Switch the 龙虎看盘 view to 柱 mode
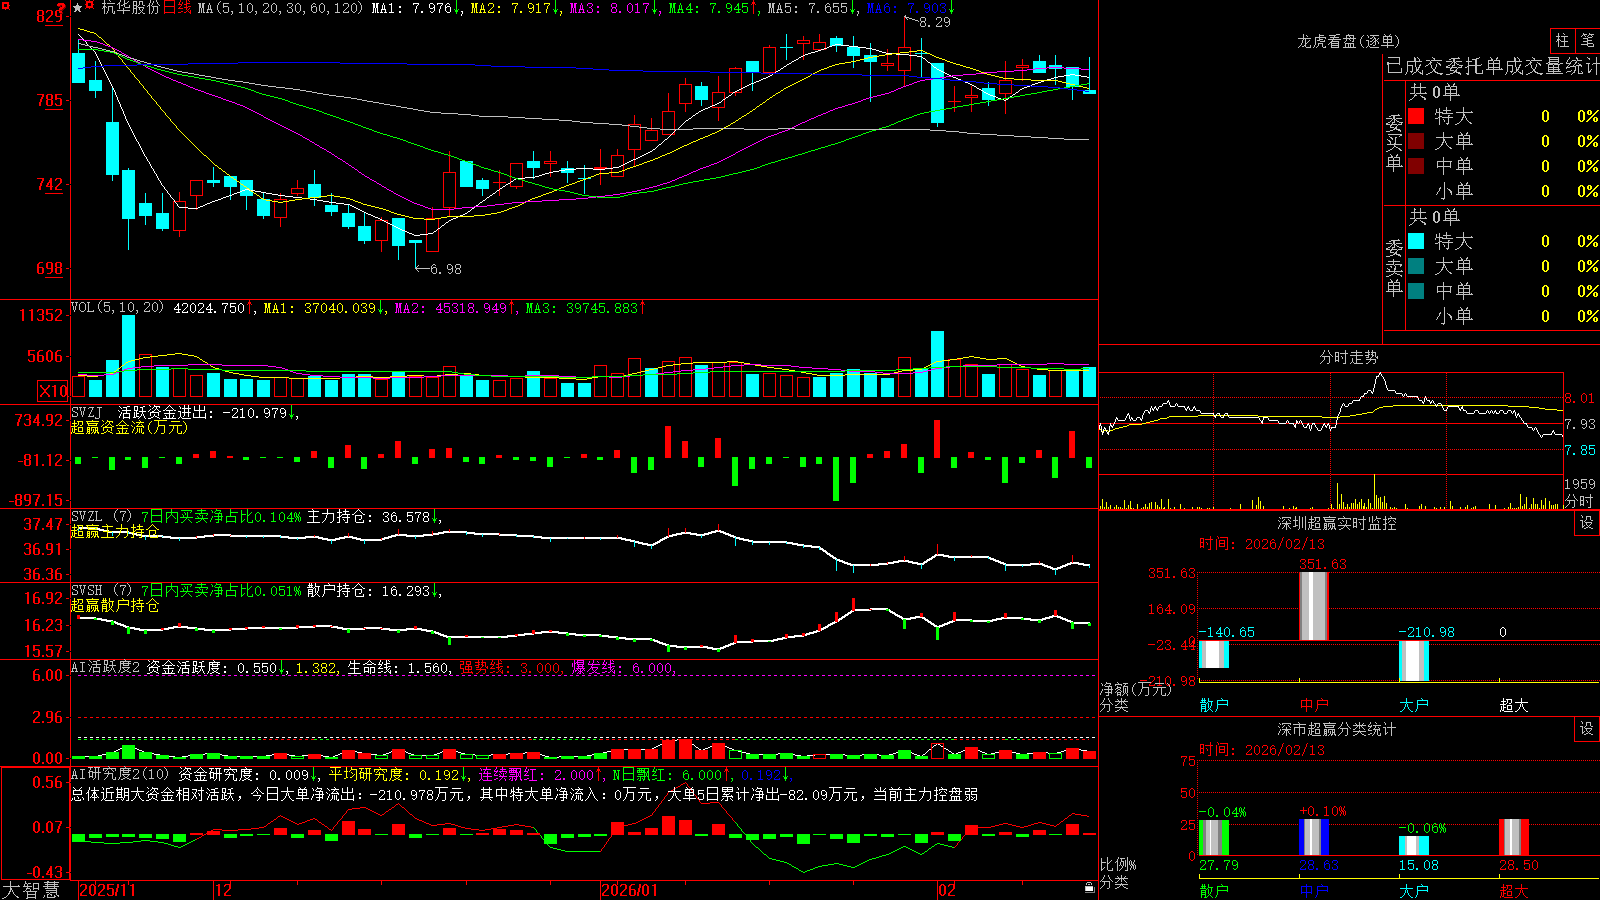The image size is (1600, 900). [x=1562, y=40]
